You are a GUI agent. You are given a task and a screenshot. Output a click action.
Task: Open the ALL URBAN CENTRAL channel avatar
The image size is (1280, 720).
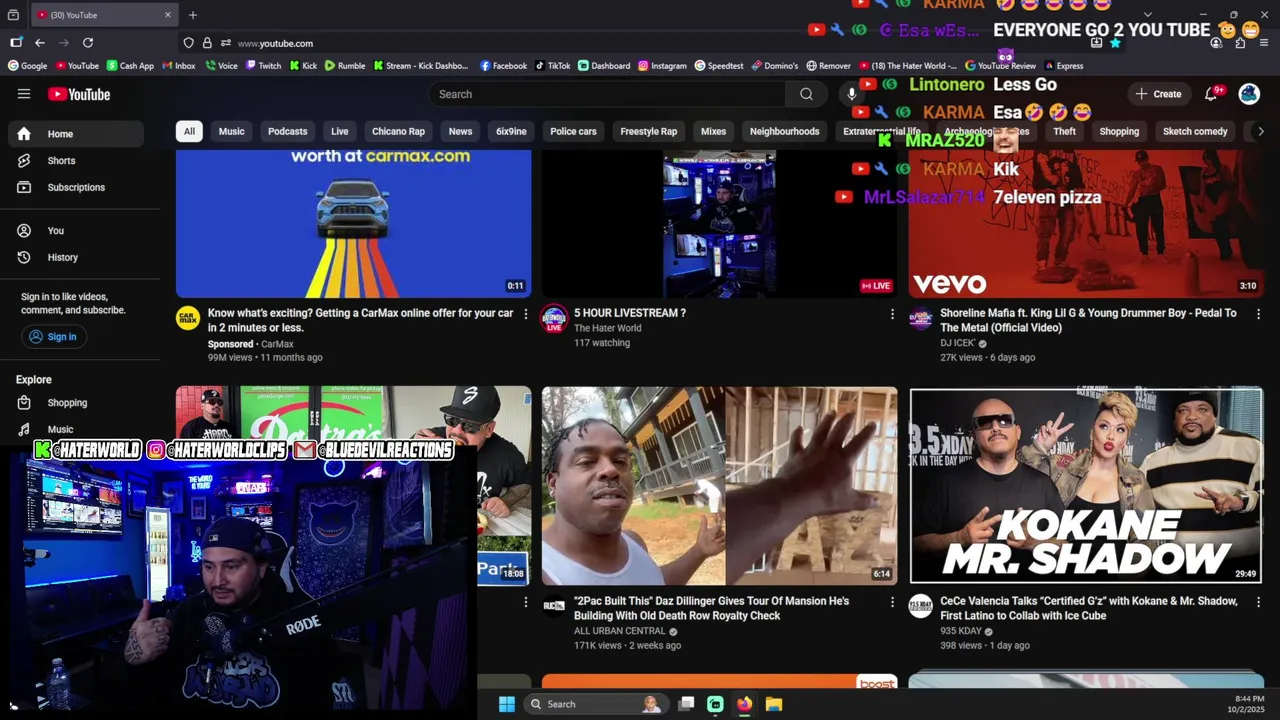click(554, 606)
